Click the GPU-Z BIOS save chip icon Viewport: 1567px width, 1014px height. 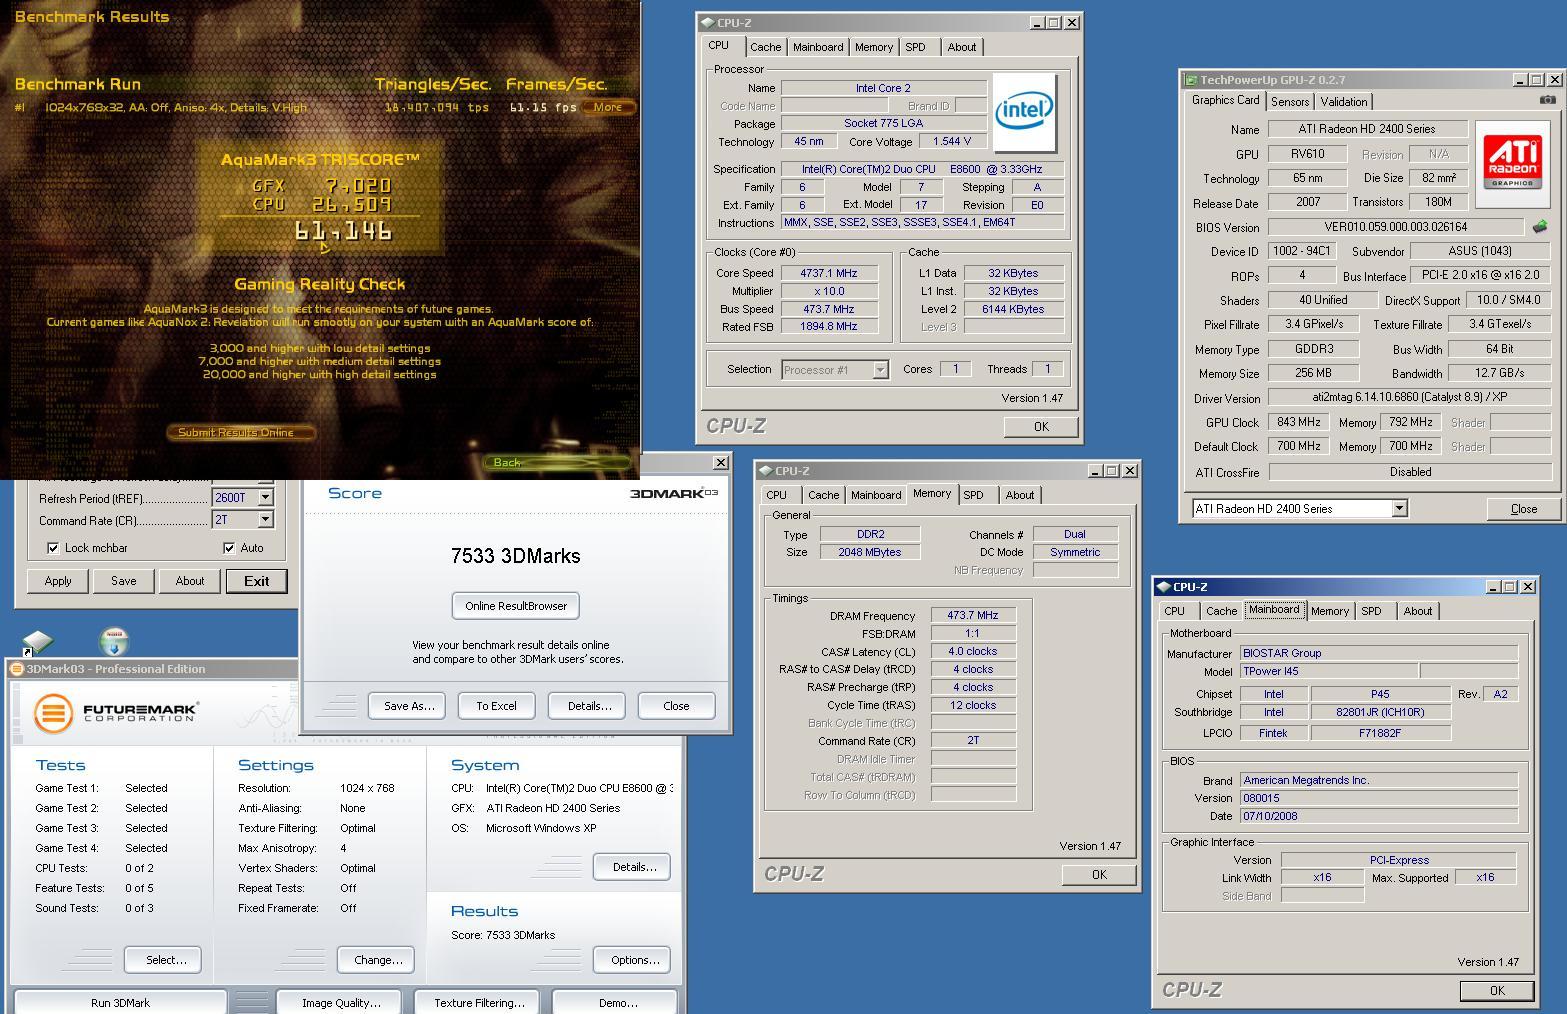pos(1539,227)
